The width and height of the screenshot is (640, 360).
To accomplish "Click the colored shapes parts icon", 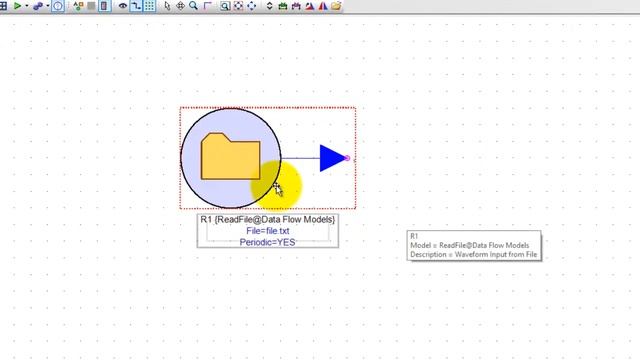I will 78,6.
